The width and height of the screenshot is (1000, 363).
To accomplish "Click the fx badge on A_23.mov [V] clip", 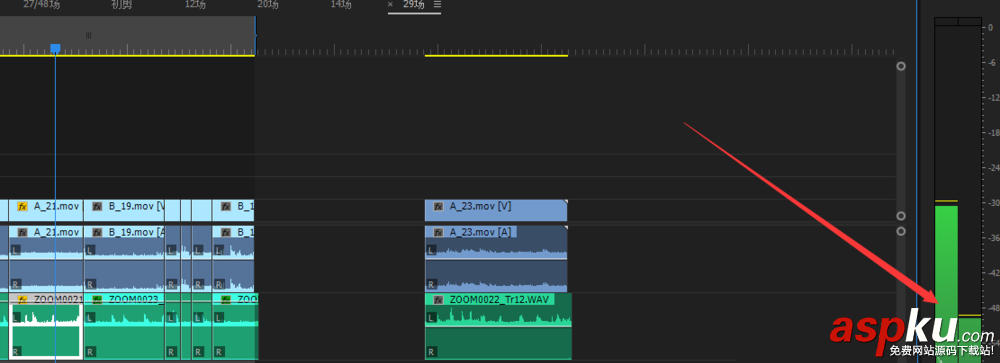I will point(439,207).
